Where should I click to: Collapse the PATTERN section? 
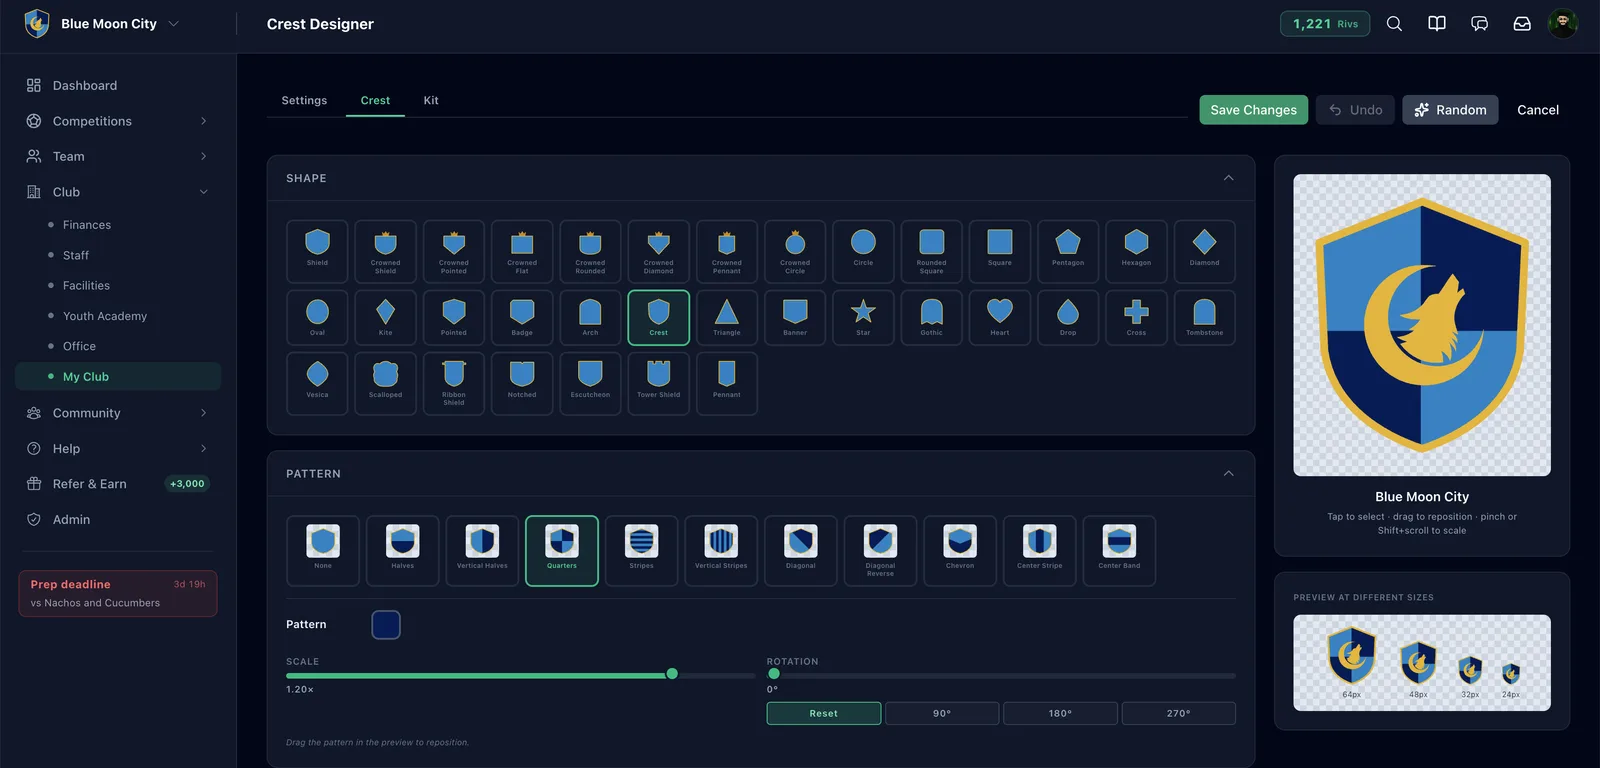tap(1228, 474)
